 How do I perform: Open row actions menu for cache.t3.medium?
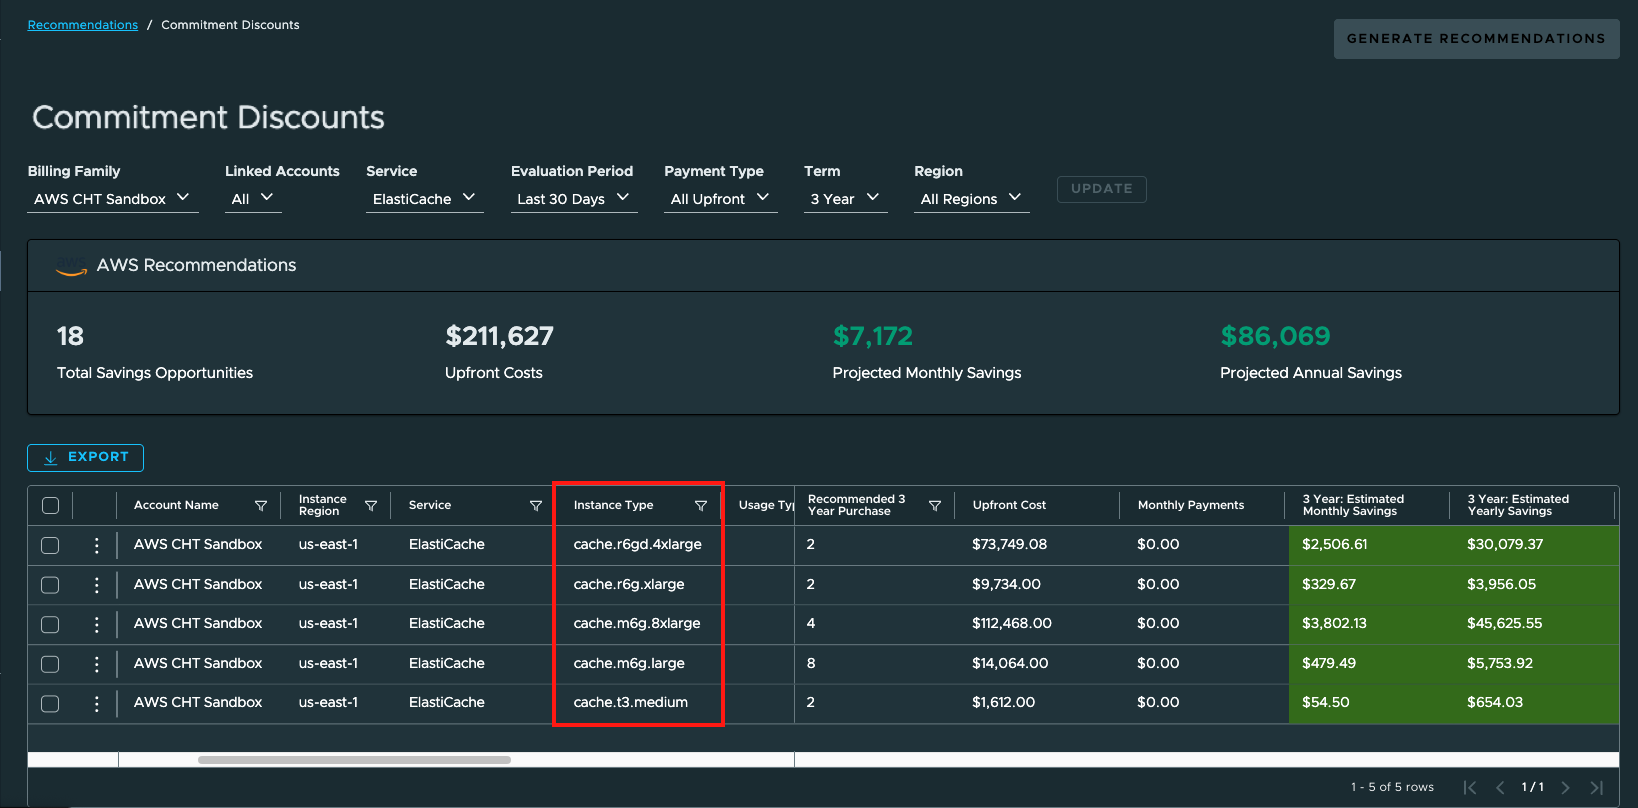96,703
